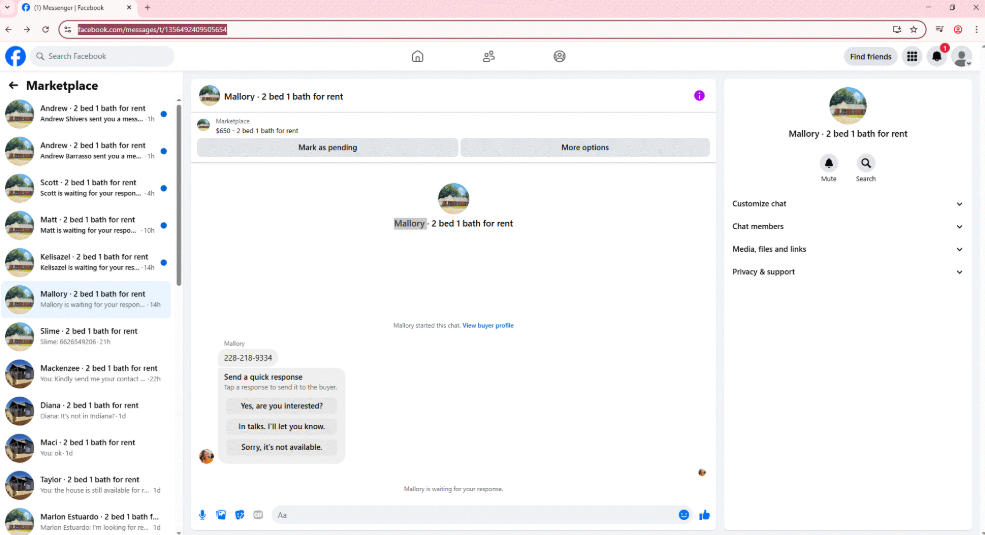Send 'Yes, are you interested?' quick response
The height and width of the screenshot is (535, 985).
281,406
